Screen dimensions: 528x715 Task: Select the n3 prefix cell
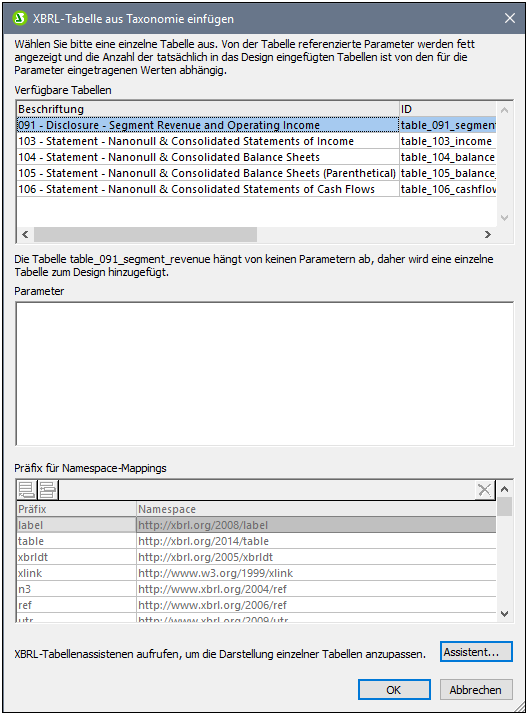coord(77,589)
